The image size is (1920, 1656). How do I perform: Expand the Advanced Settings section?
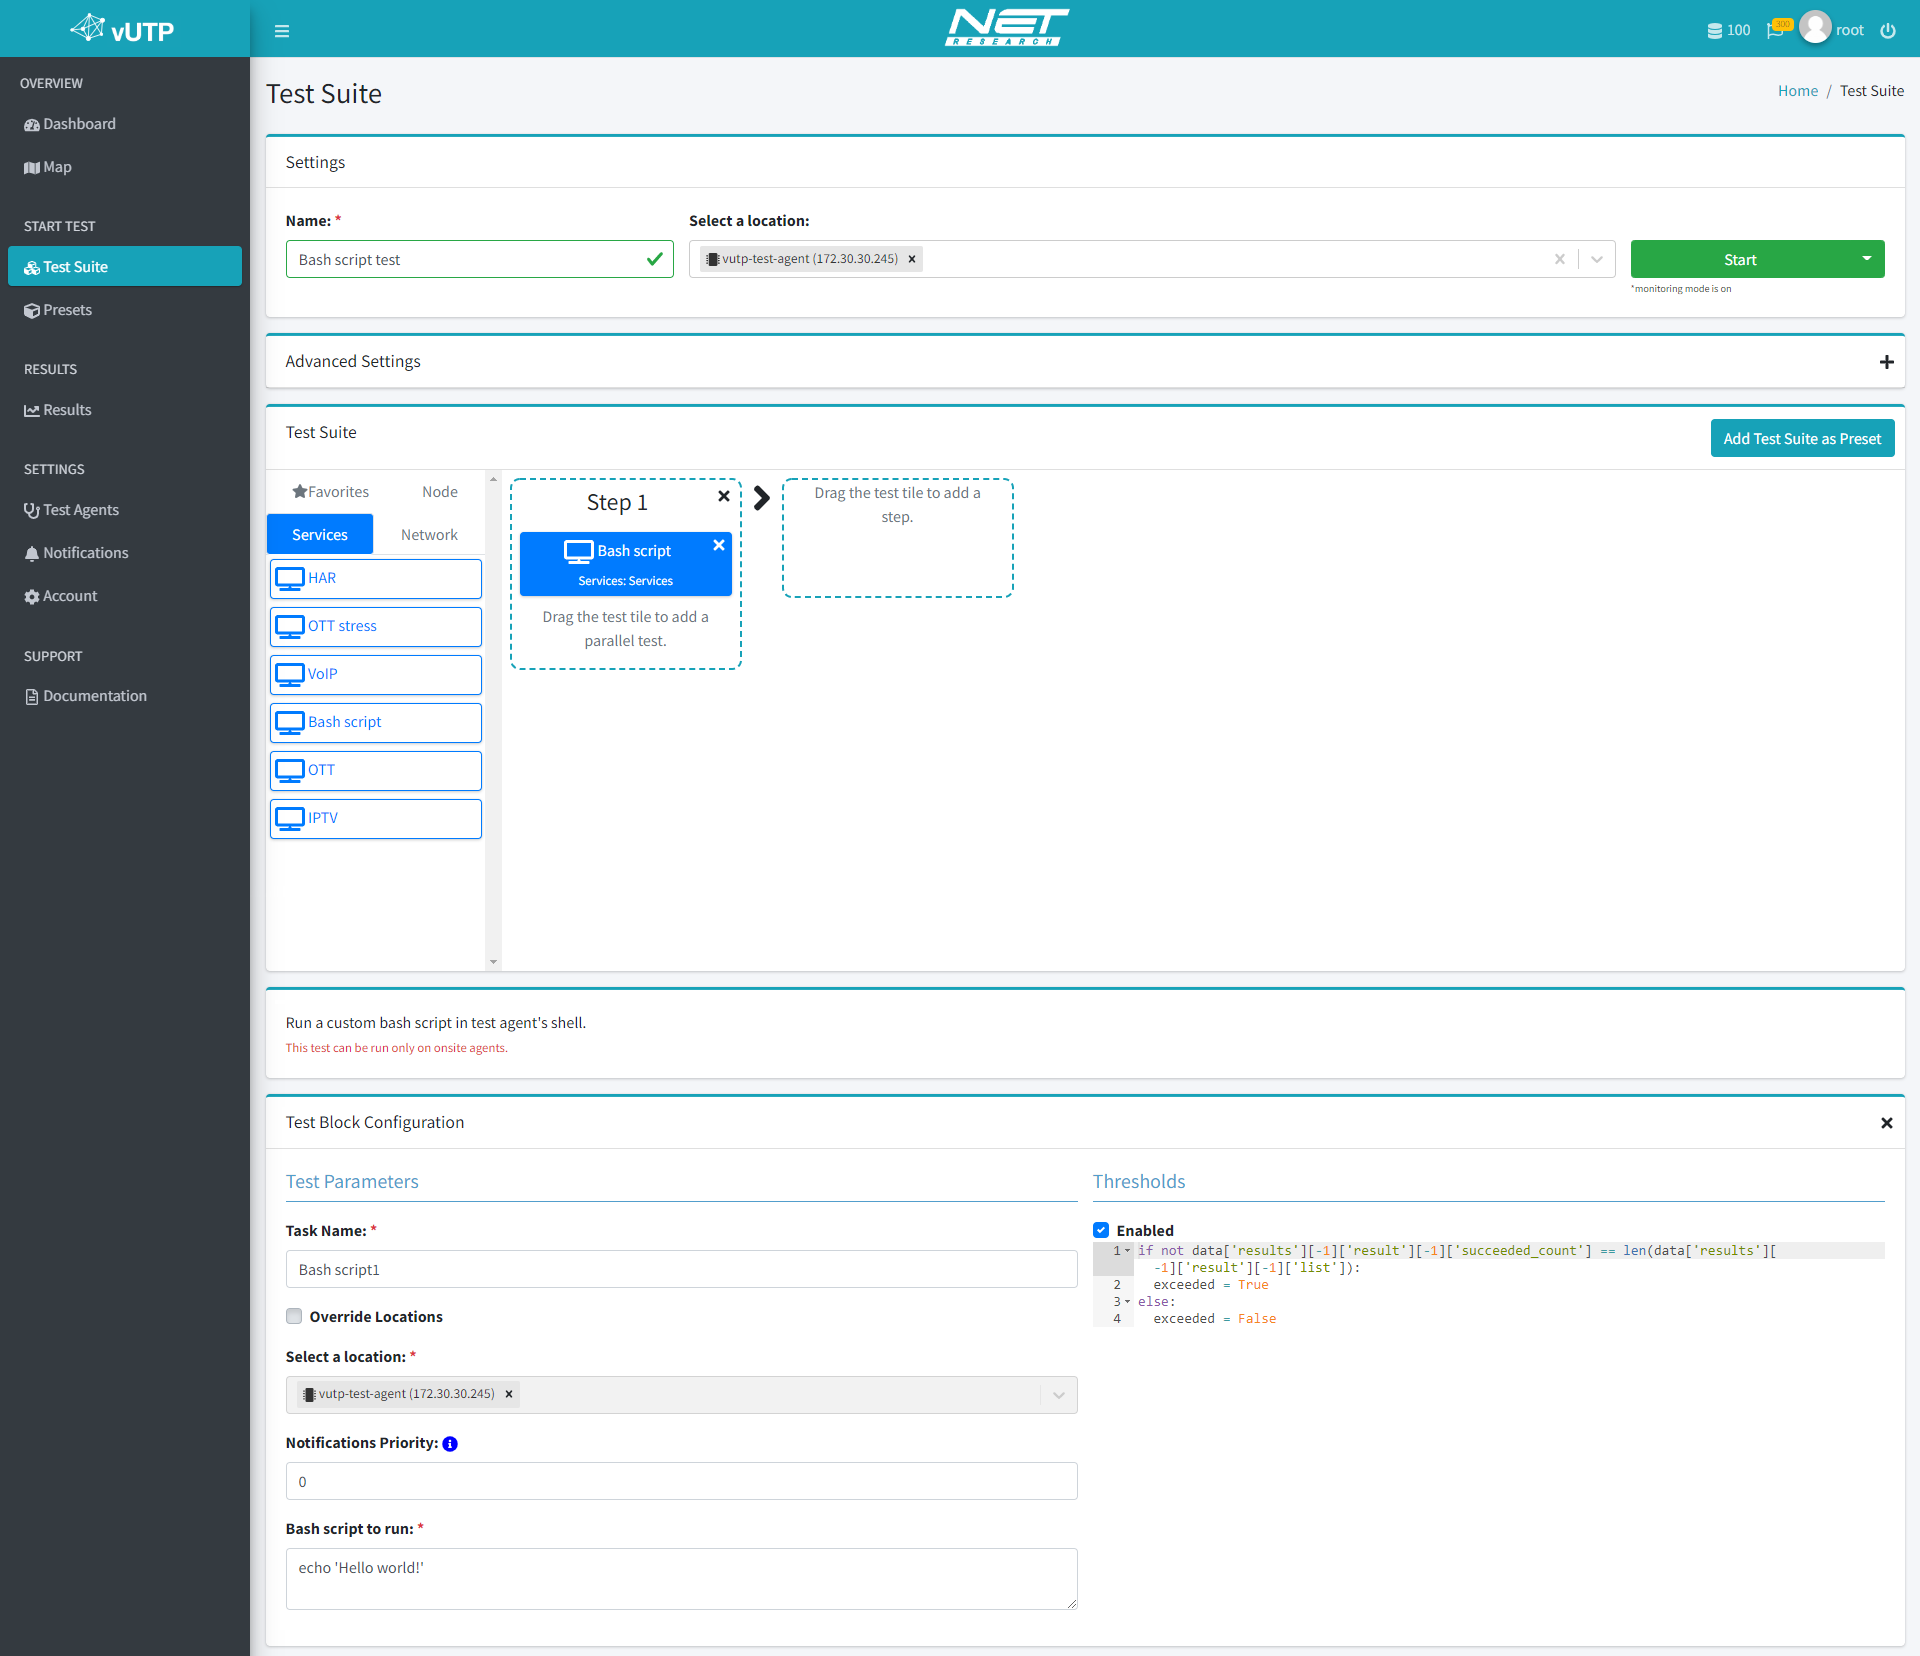(1886, 361)
